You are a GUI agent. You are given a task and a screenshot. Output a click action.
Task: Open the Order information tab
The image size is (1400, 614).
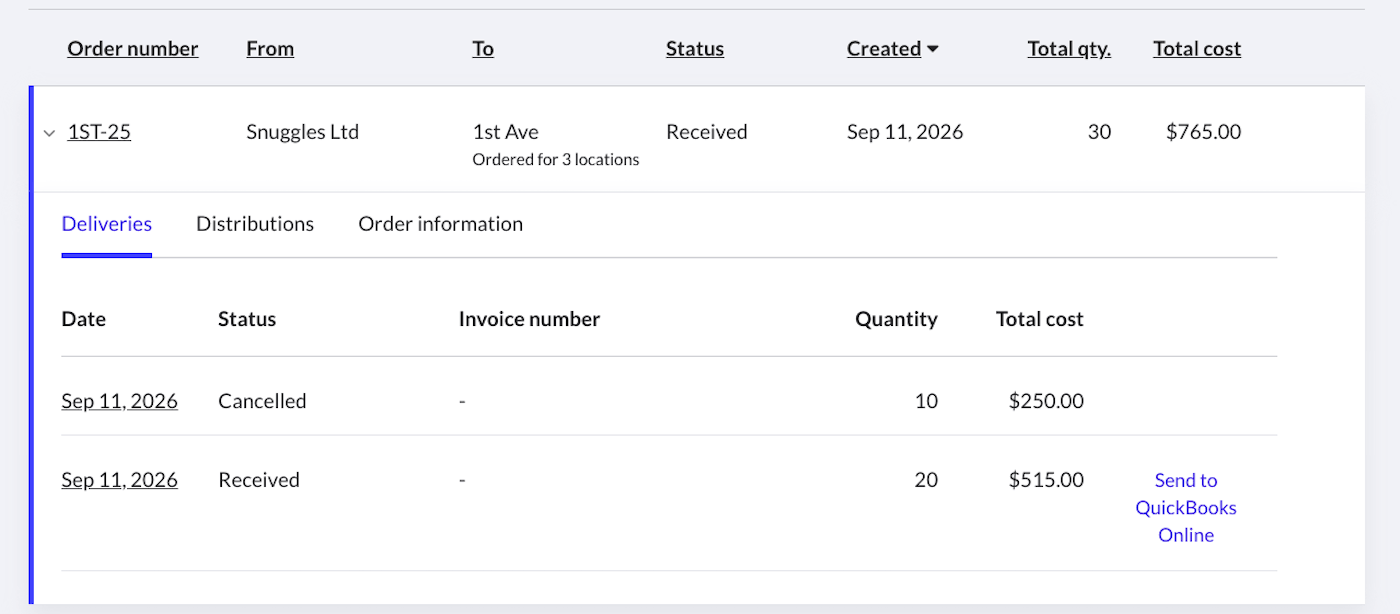[x=441, y=224]
